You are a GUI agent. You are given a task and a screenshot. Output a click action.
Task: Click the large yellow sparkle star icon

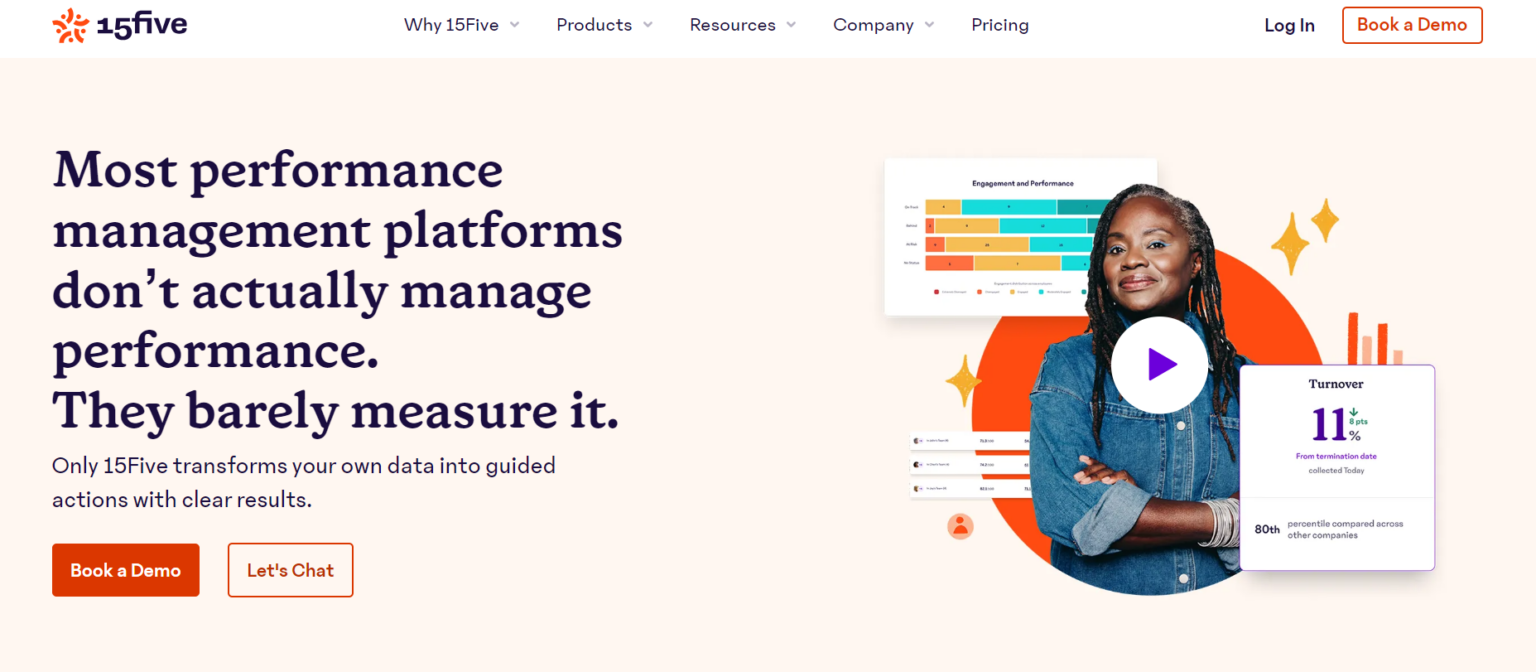pyautogui.click(x=1290, y=243)
